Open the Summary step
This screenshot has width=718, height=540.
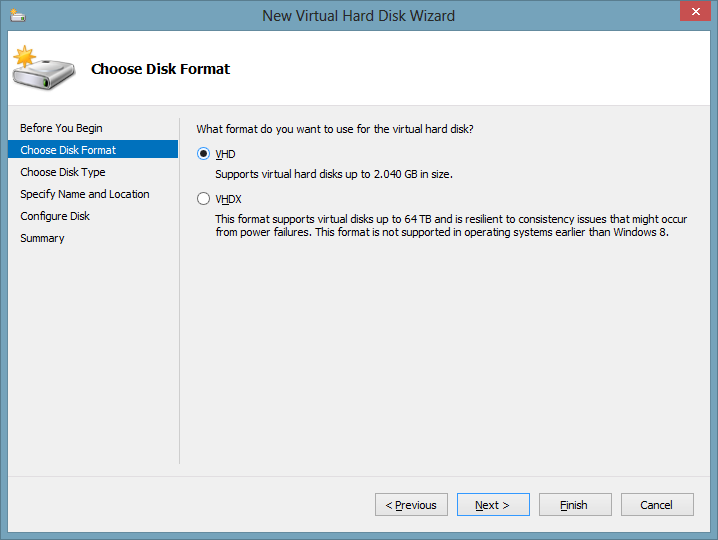point(42,238)
